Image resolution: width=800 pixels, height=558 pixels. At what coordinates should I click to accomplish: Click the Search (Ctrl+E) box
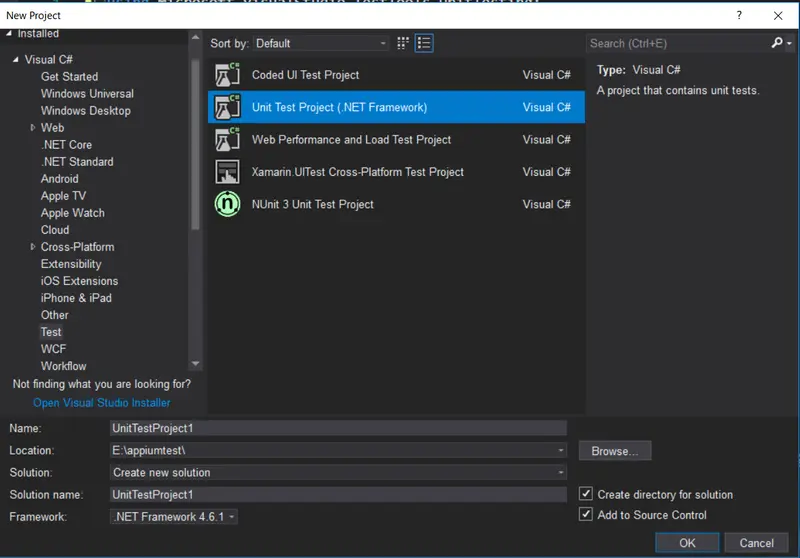tap(678, 43)
